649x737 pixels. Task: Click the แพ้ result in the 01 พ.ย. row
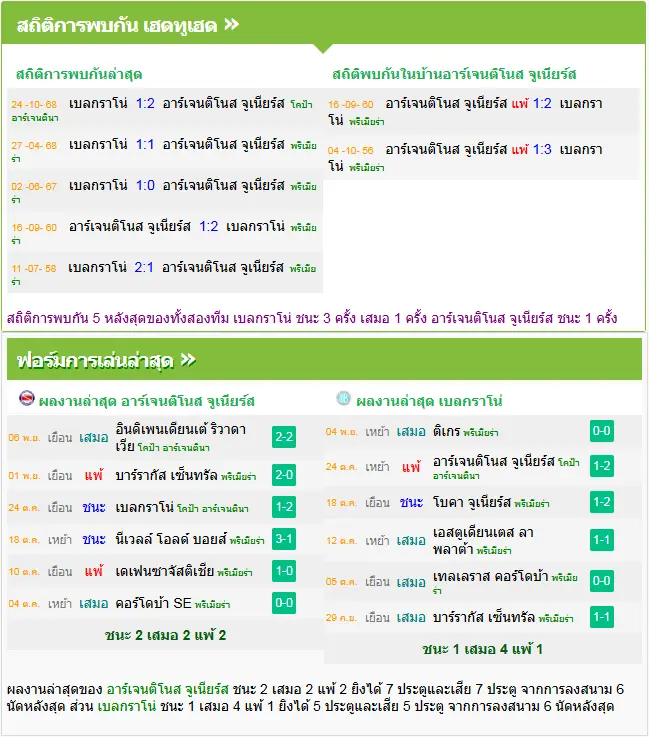coord(94,475)
